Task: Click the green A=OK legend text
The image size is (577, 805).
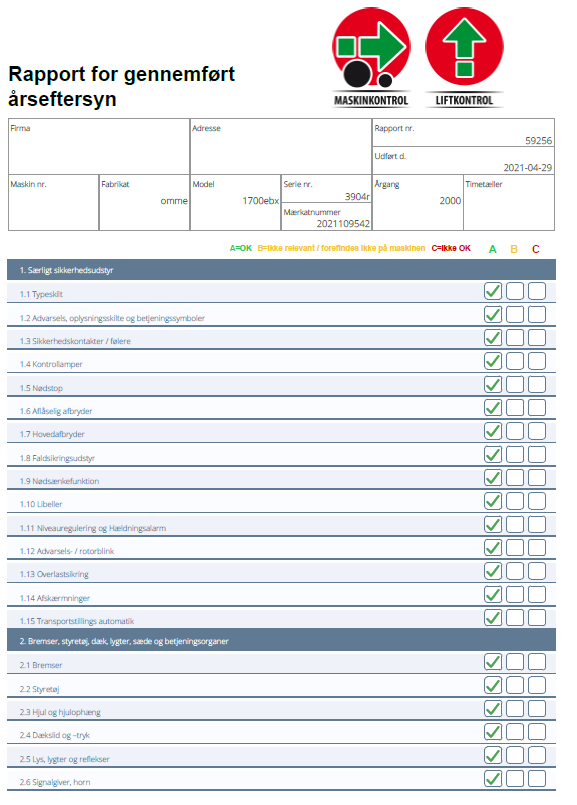Action: pyautogui.click(x=241, y=248)
